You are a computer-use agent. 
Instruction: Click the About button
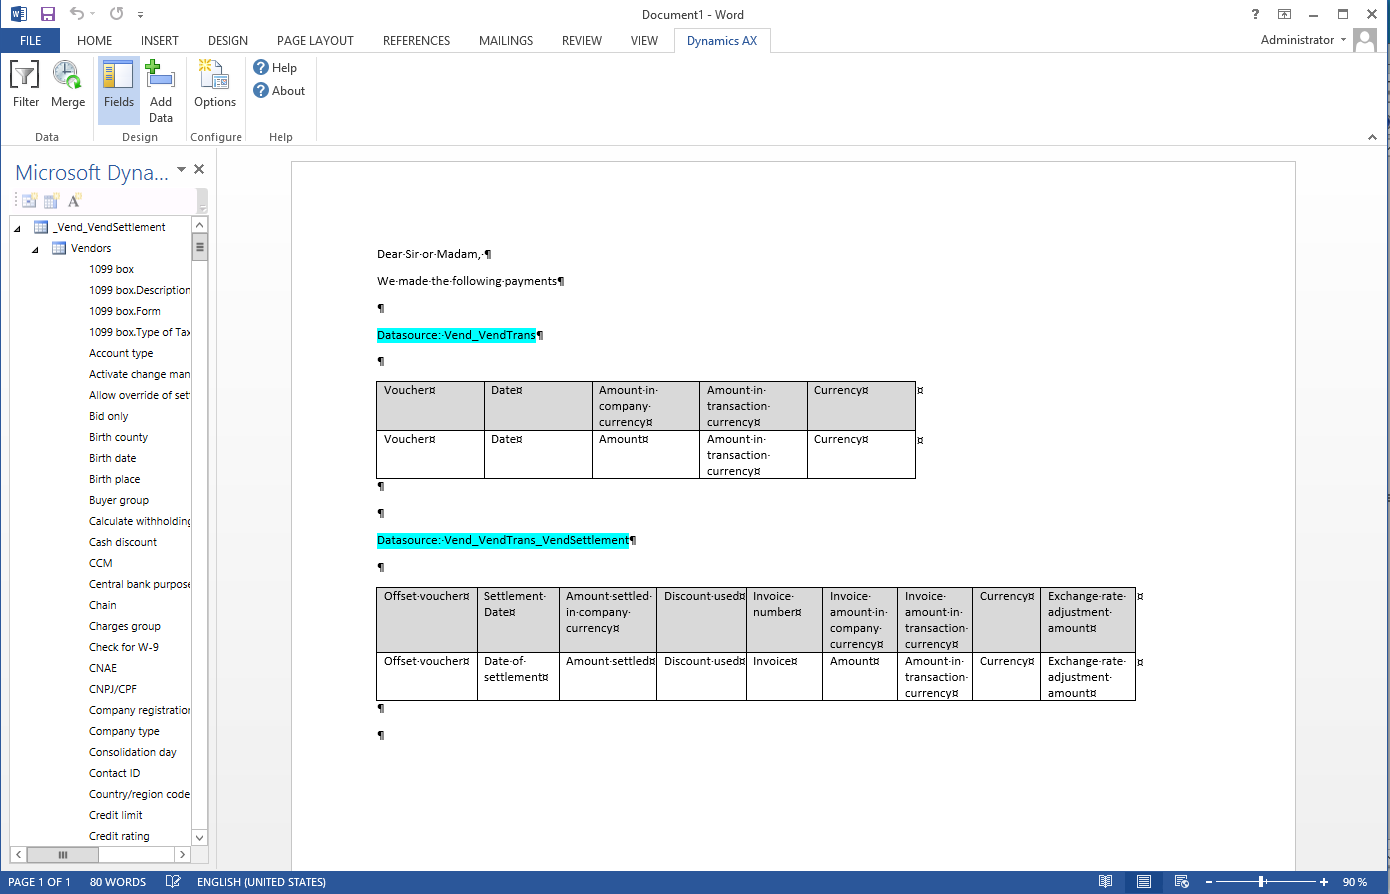tap(279, 91)
